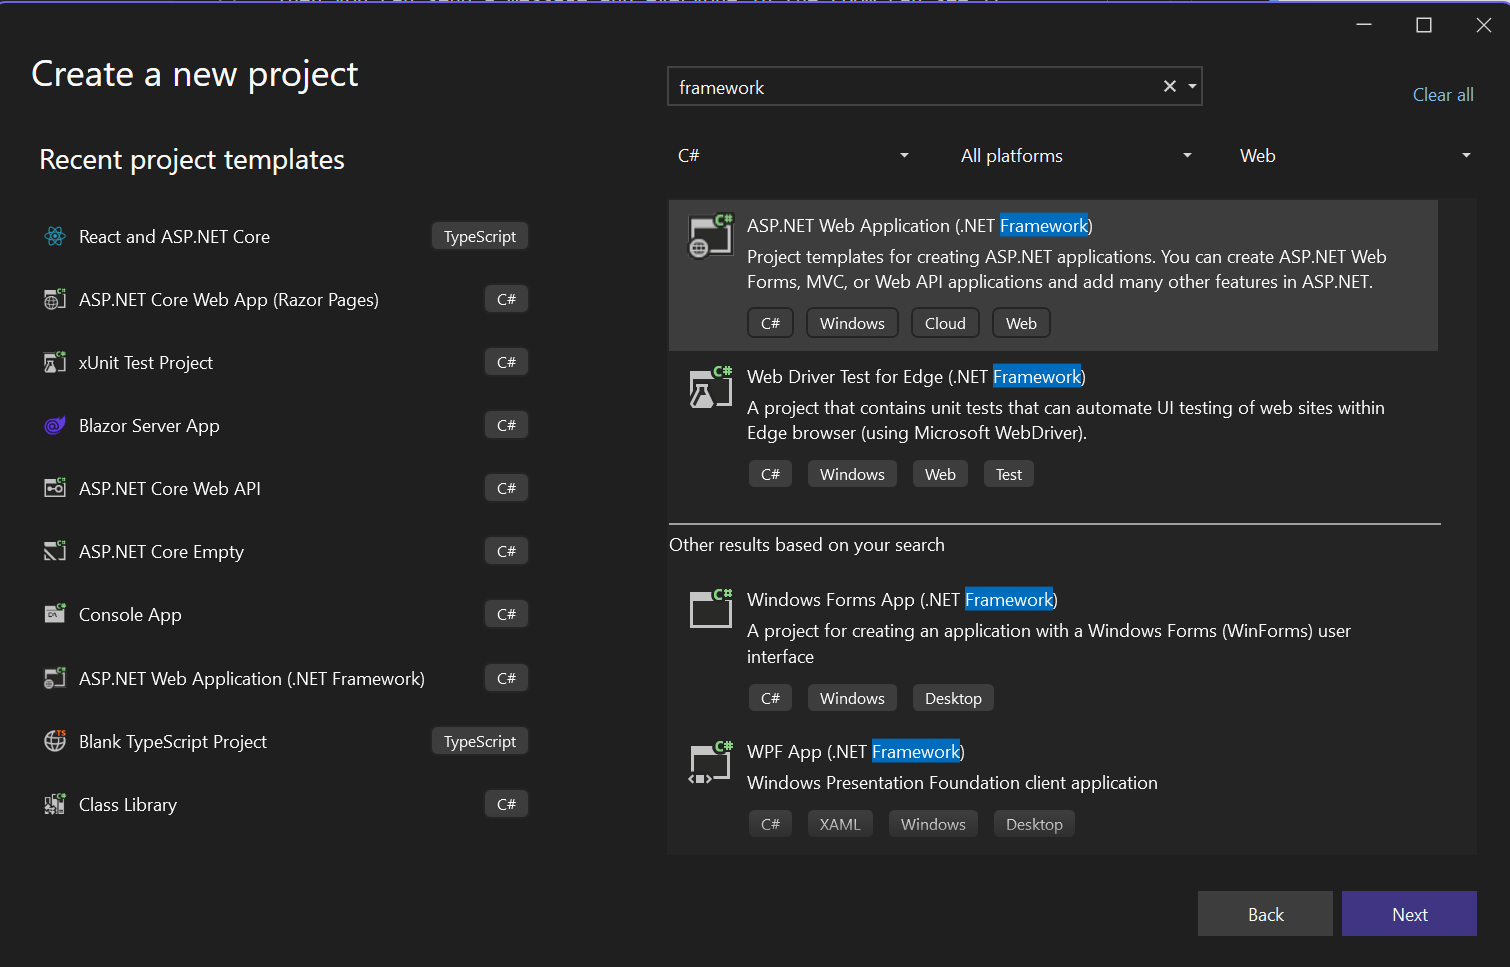Screen dimensions: 1510x967
Task: Click the React and ASP.NET Core template icon
Action: click(55, 237)
